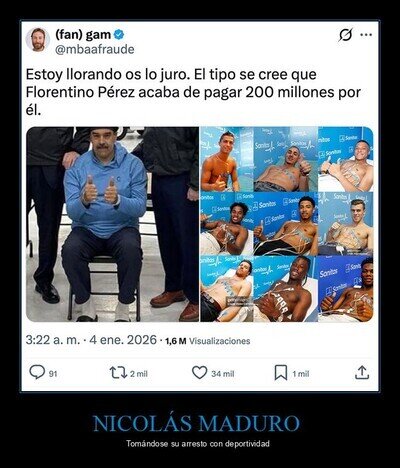Open the left photo of seated man in blue hoodie

click(112, 224)
